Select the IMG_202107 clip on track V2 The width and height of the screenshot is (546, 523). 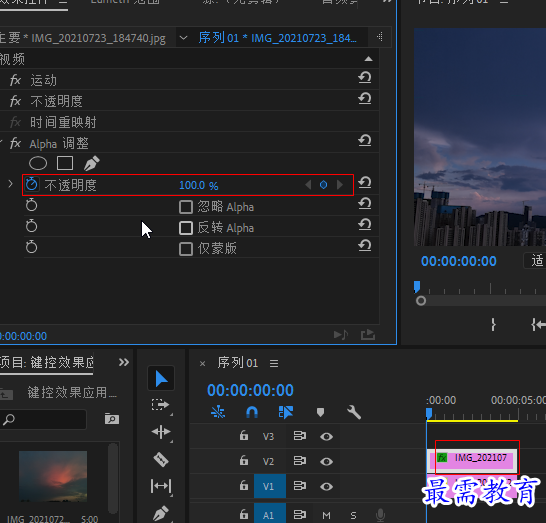[x=472, y=461]
